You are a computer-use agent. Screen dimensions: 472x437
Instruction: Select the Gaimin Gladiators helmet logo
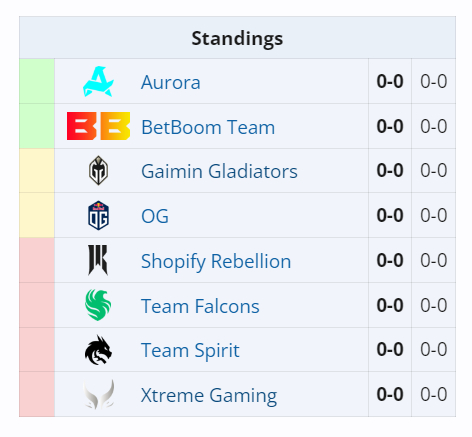coord(98,170)
